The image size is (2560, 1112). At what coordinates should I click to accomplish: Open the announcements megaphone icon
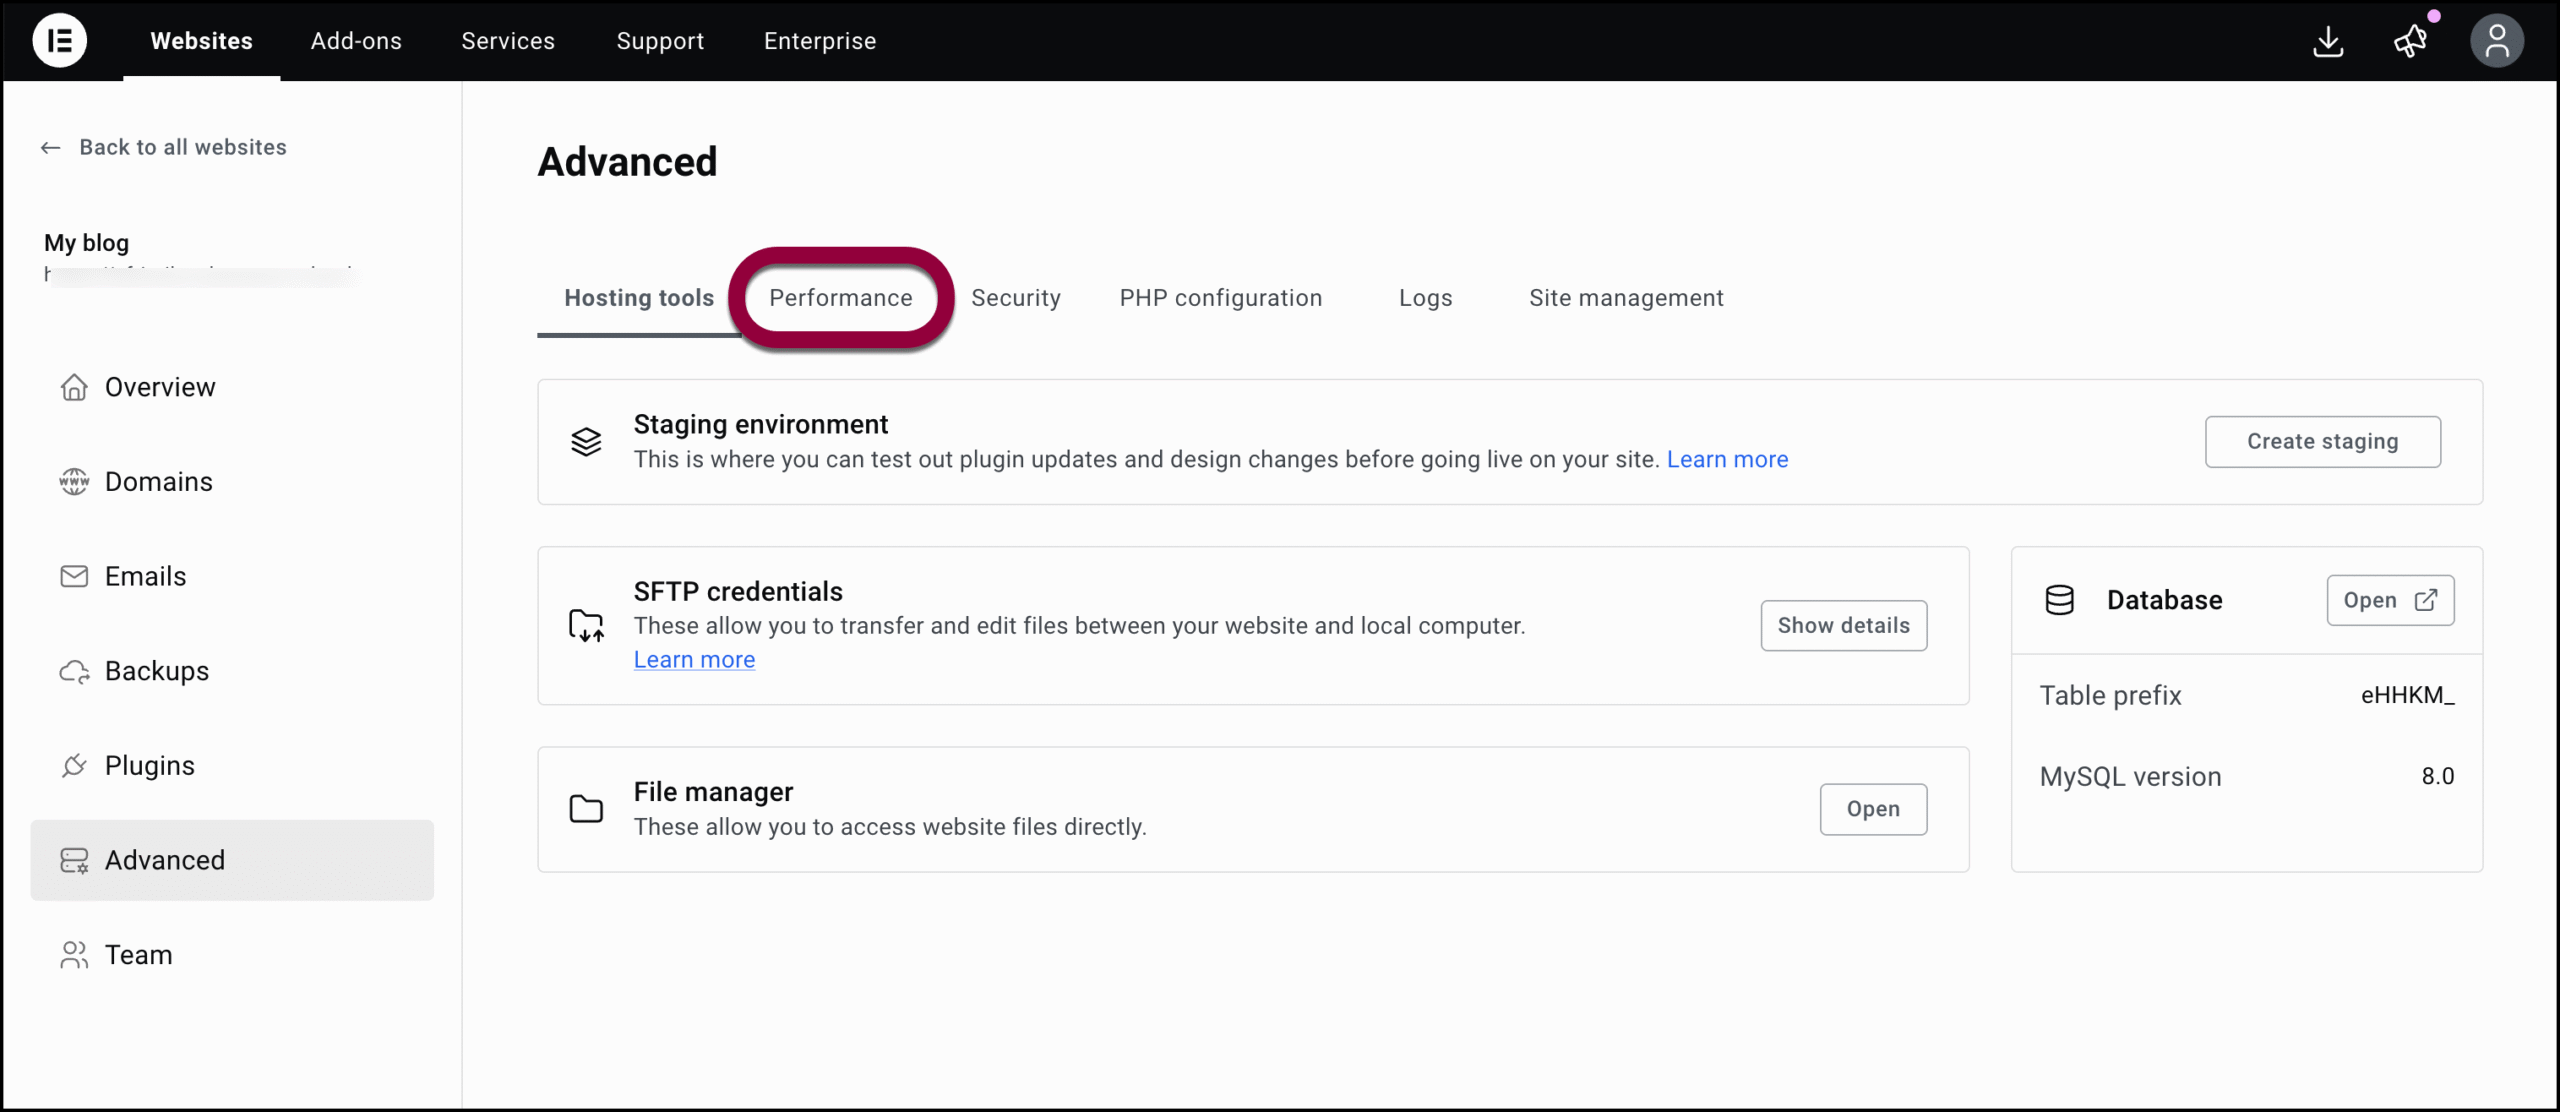(x=2411, y=41)
